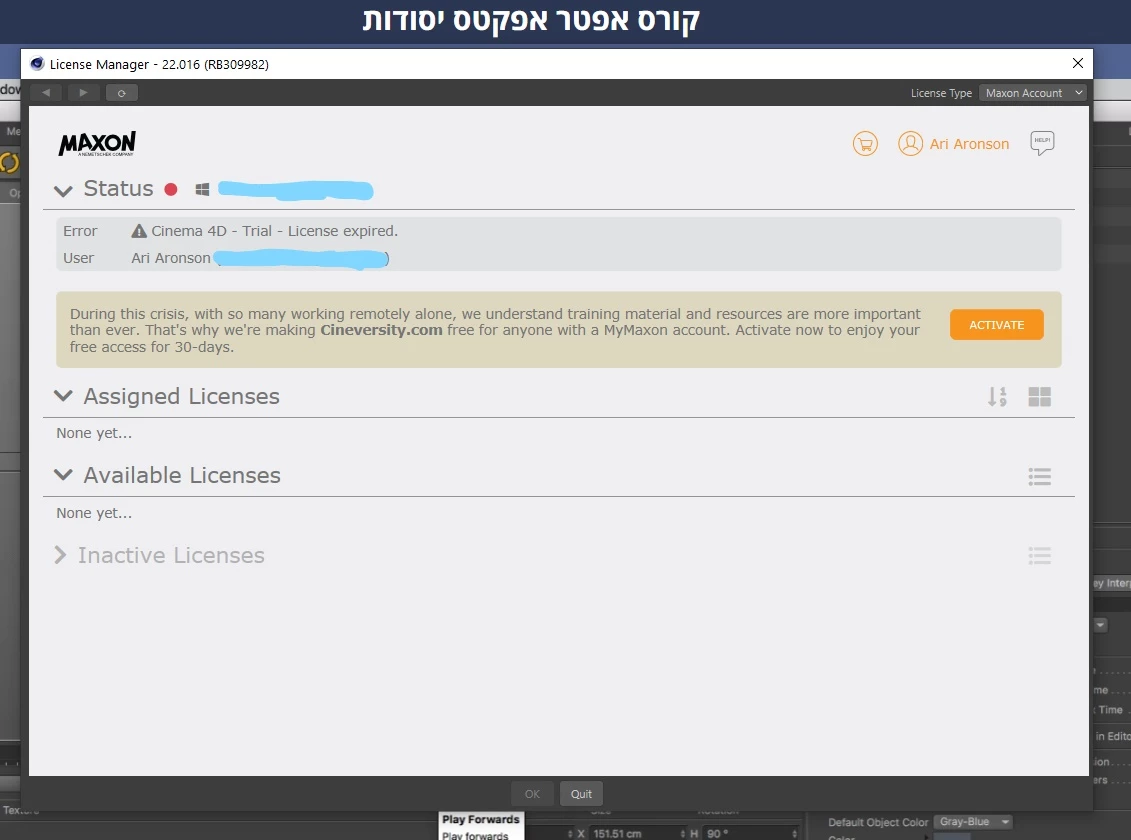1131x840 pixels.
Task: Open the License Type dropdown
Action: (x=1032, y=93)
